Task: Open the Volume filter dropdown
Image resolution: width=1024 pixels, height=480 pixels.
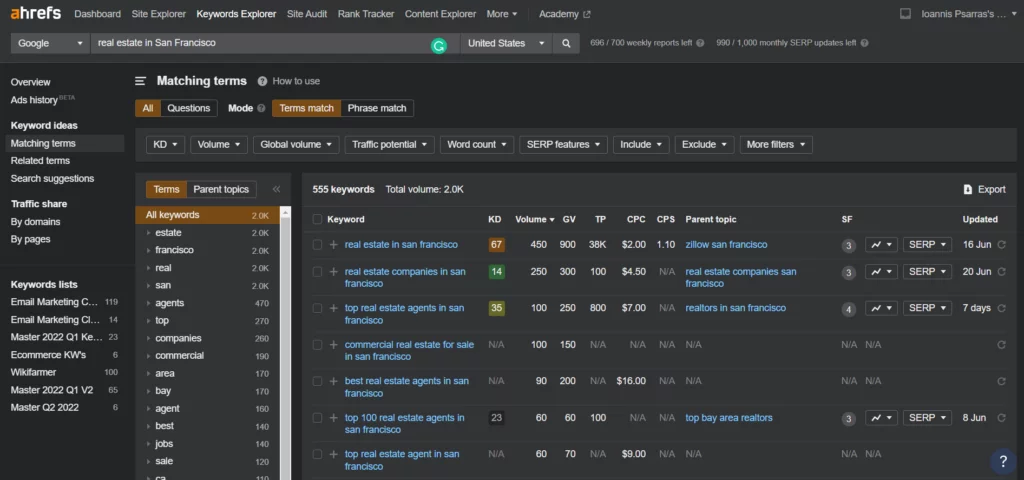Action: pos(219,145)
